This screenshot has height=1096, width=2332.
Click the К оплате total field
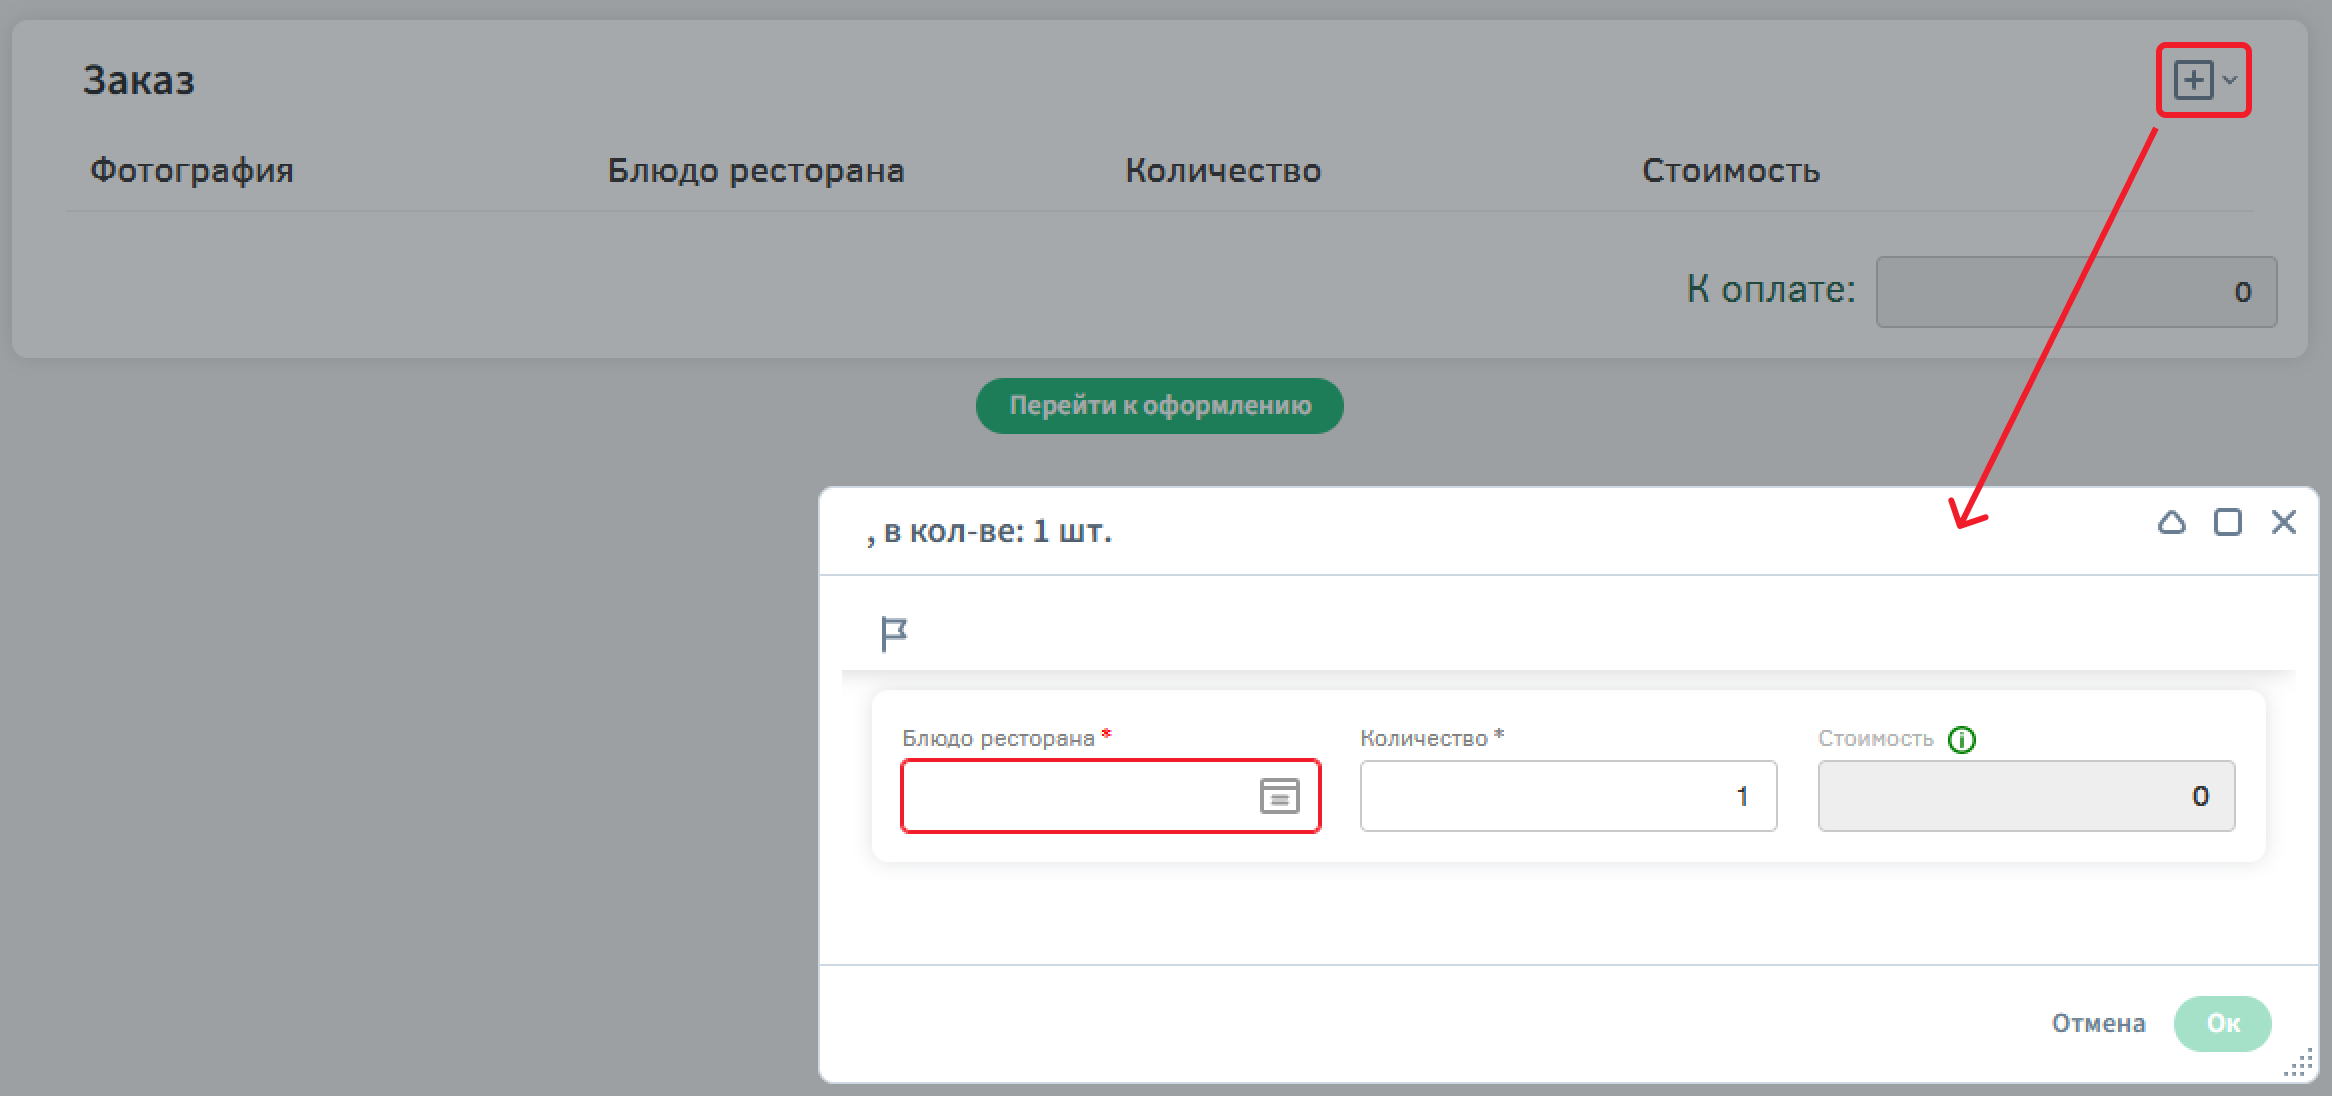(2076, 292)
